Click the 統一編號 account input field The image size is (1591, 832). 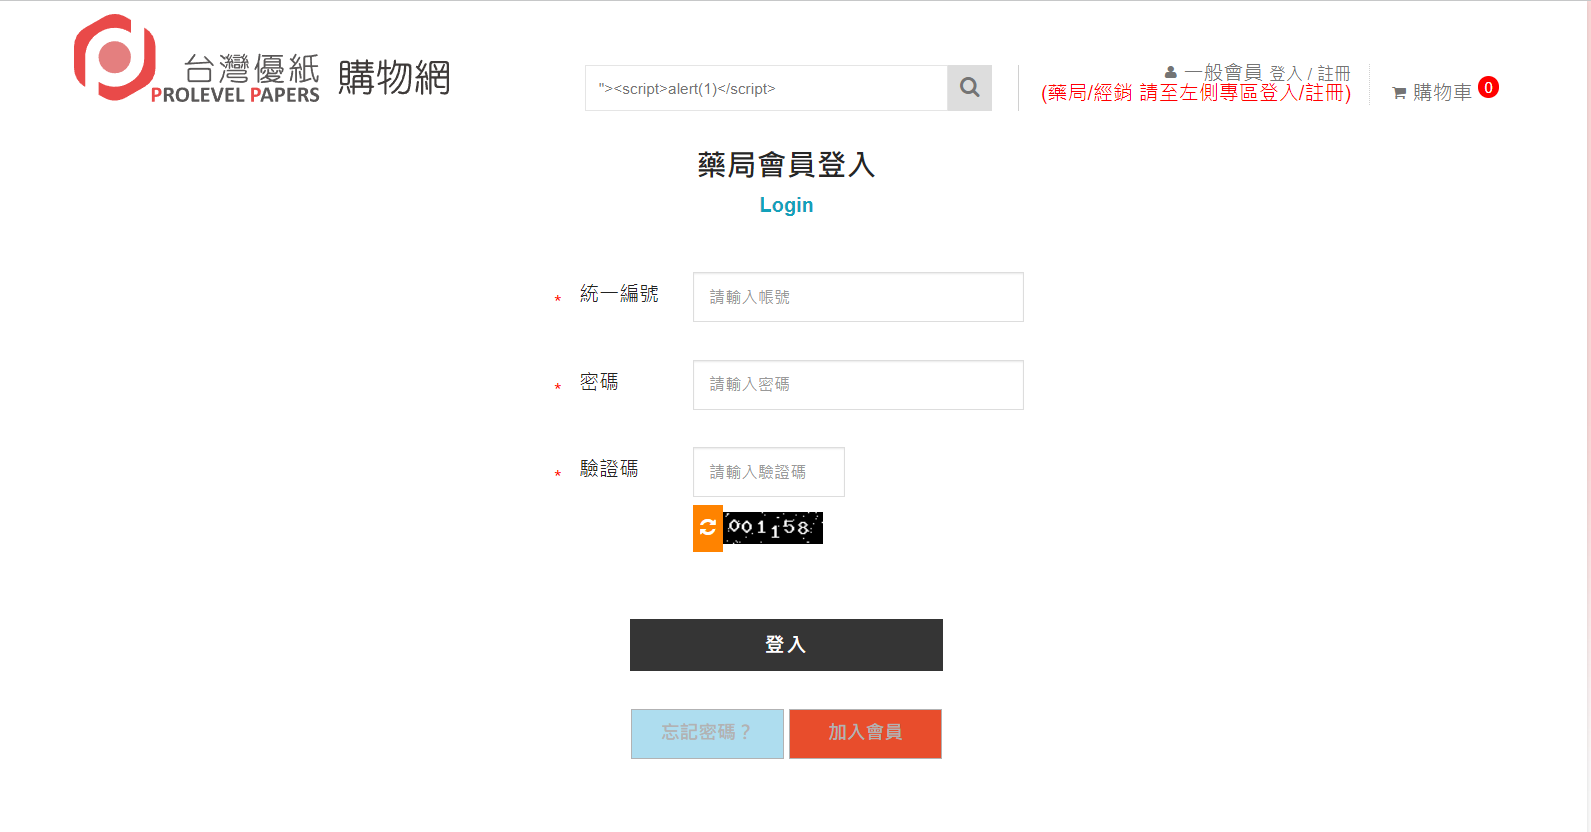tap(858, 297)
